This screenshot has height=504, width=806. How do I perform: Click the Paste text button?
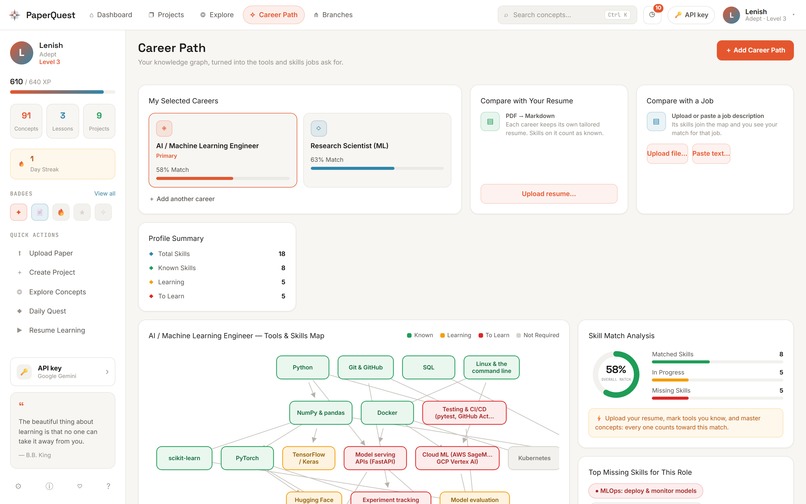point(711,154)
